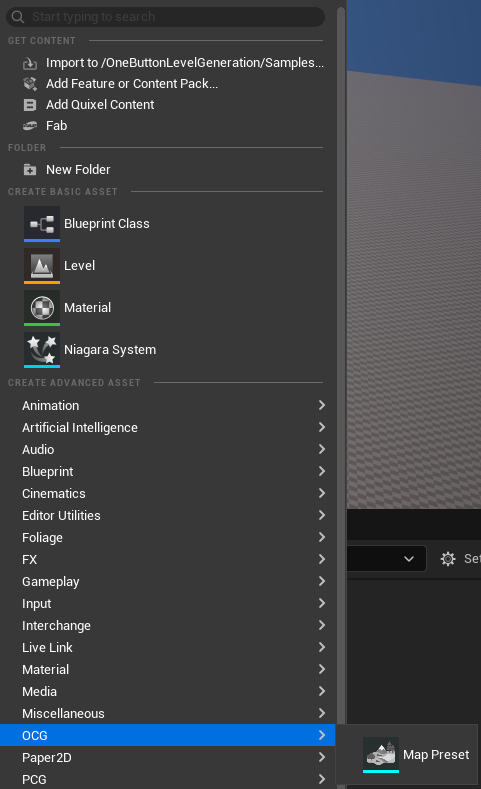This screenshot has width=481, height=789.
Task: Create a basic Material asset
Action: tap(88, 307)
